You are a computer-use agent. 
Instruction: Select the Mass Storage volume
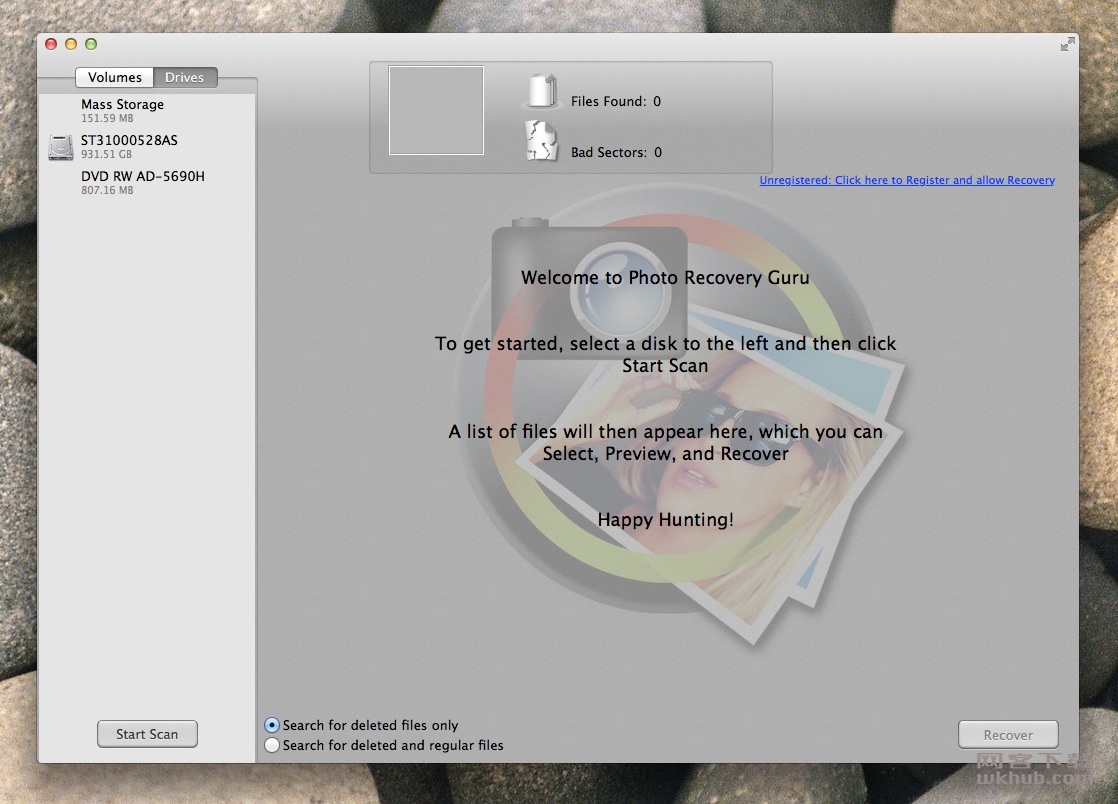click(x=146, y=110)
